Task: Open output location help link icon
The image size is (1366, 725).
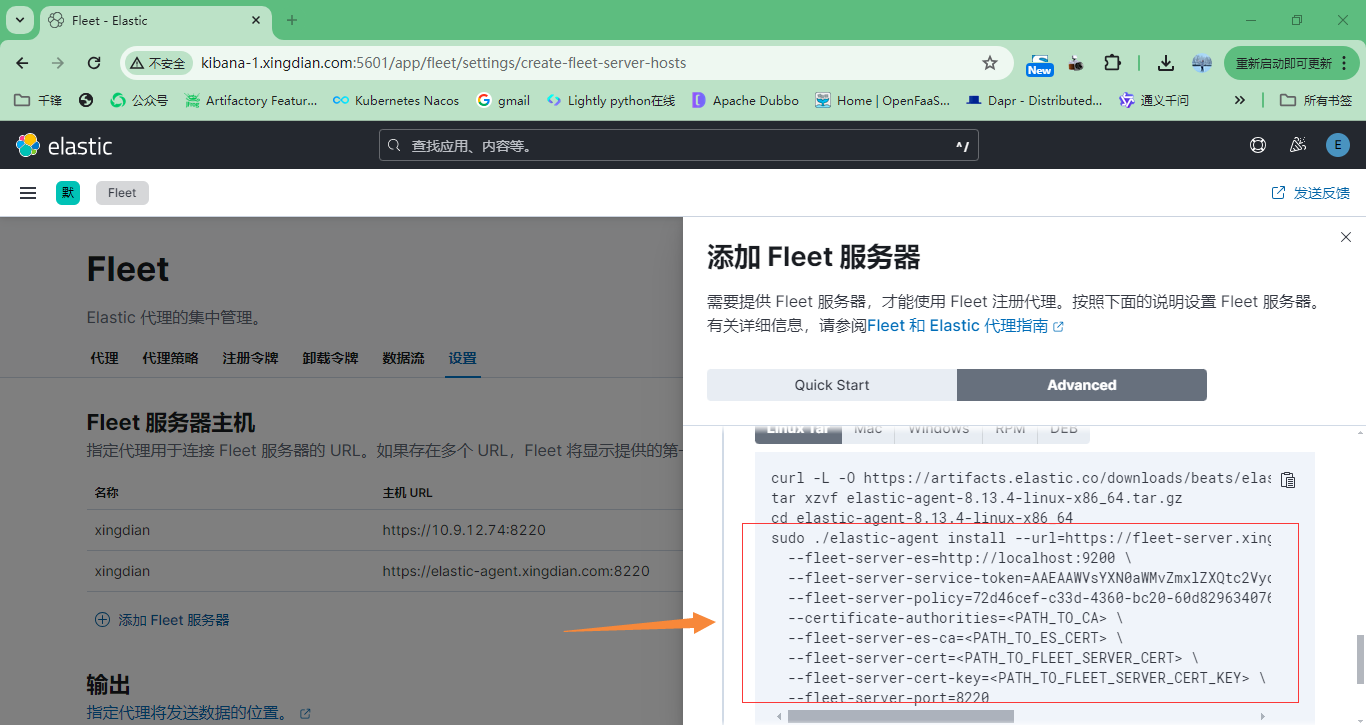Action: [x=305, y=714]
